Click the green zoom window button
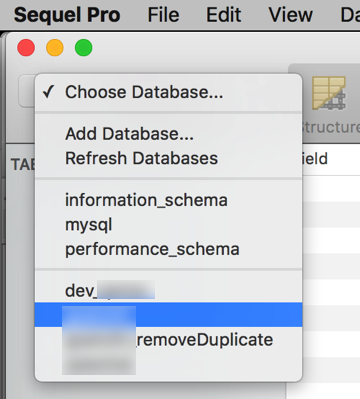Image resolution: width=360 pixels, height=399 pixels. (83, 48)
